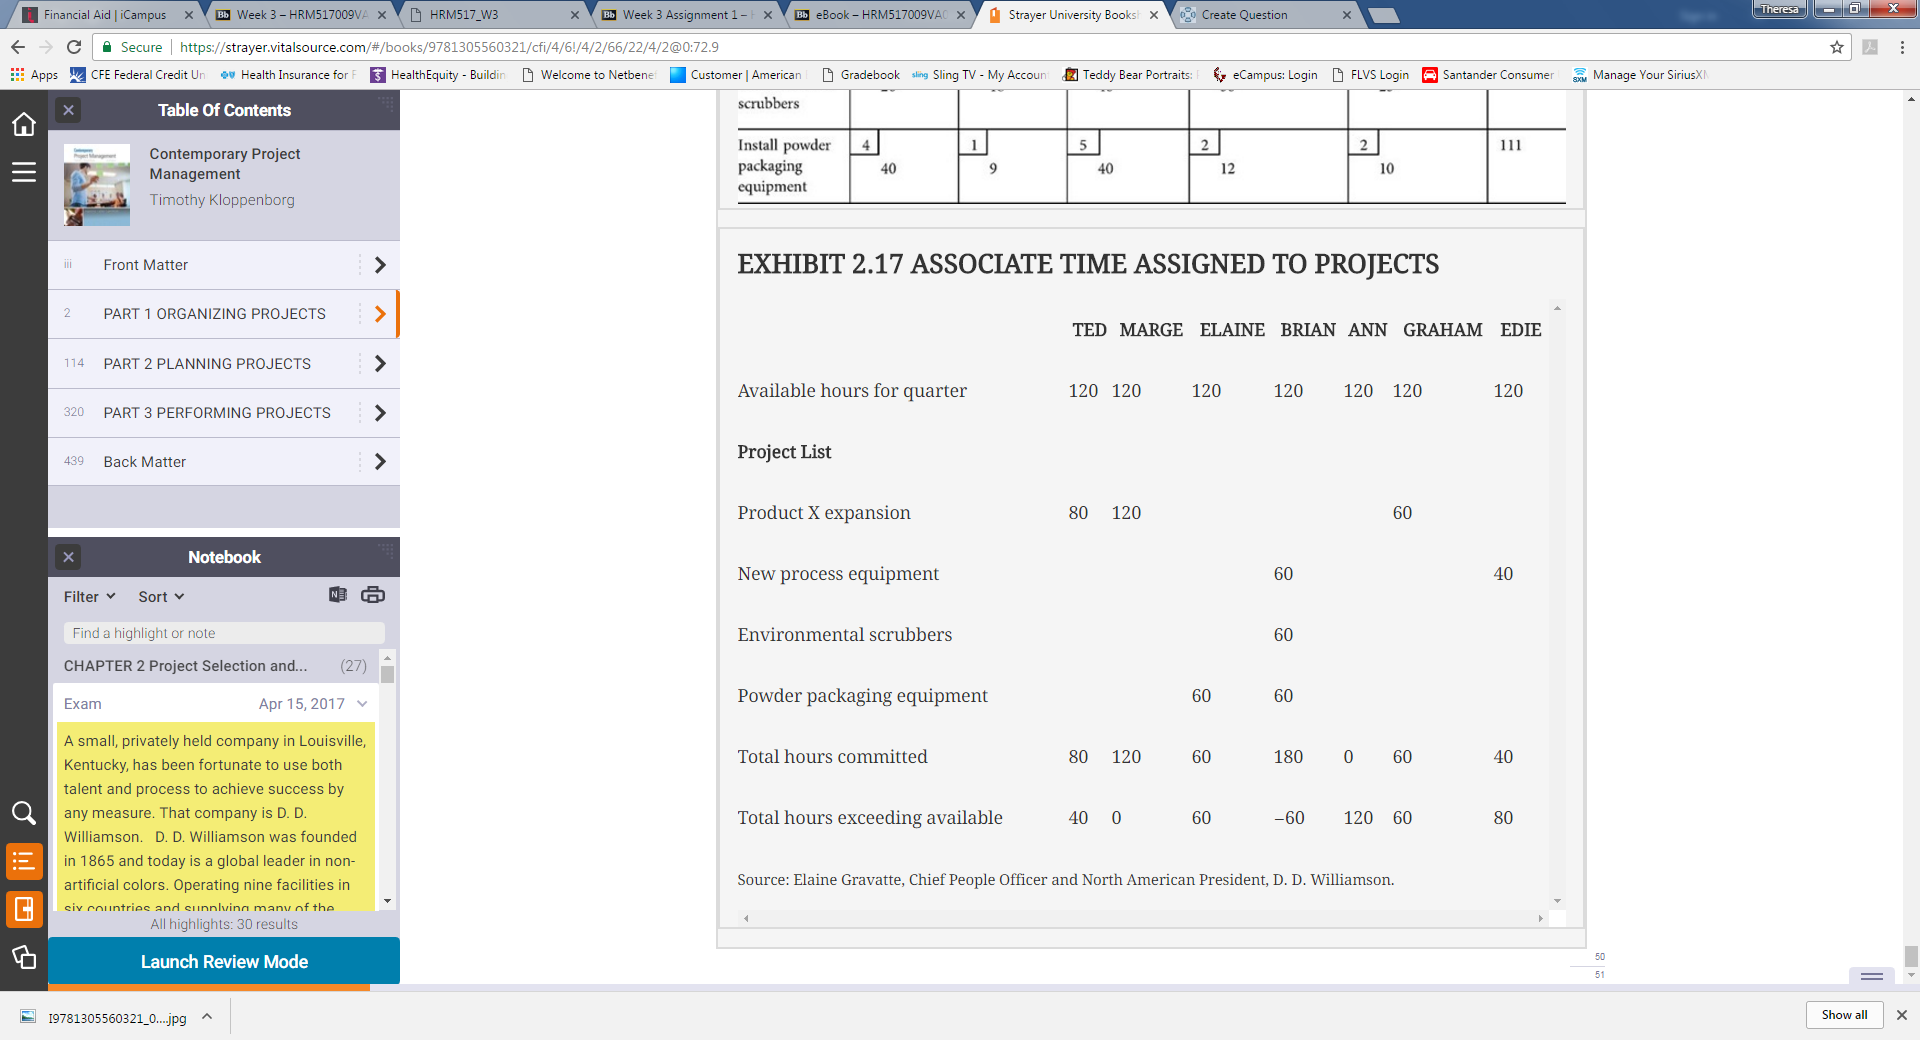Open the Notebook panel icon in sidebar
This screenshot has width=1920, height=1040.
tap(24, 910)
